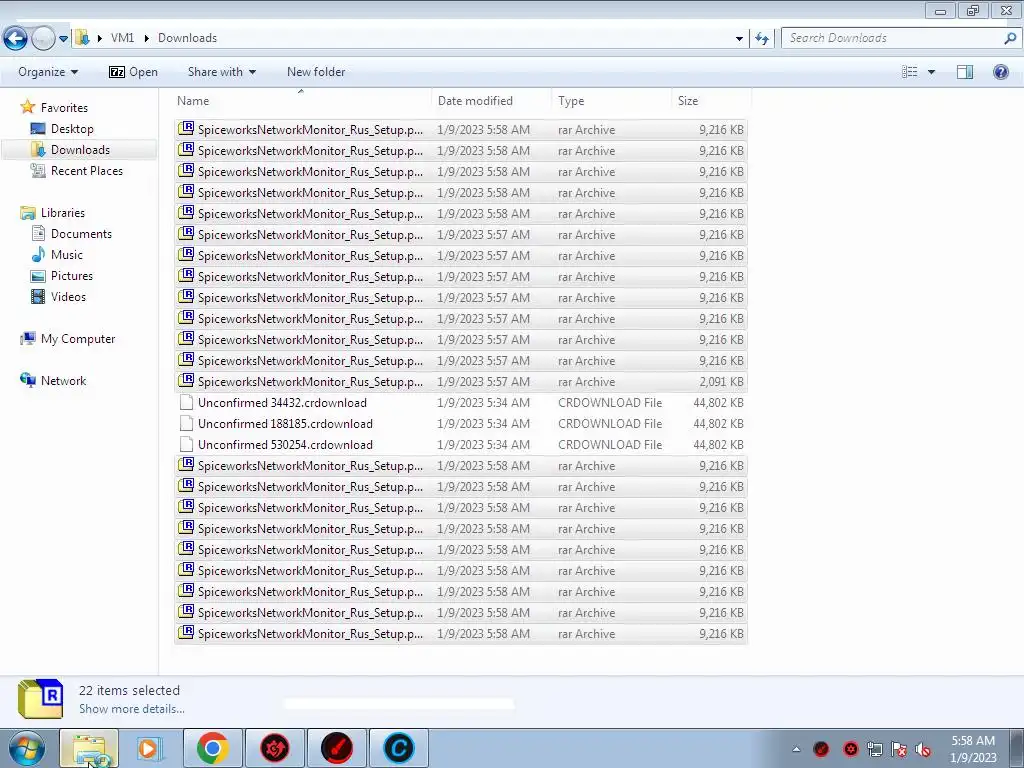1024x768 pixels.
Task: Open the Share with menu
Action: (x=221, y=72)
